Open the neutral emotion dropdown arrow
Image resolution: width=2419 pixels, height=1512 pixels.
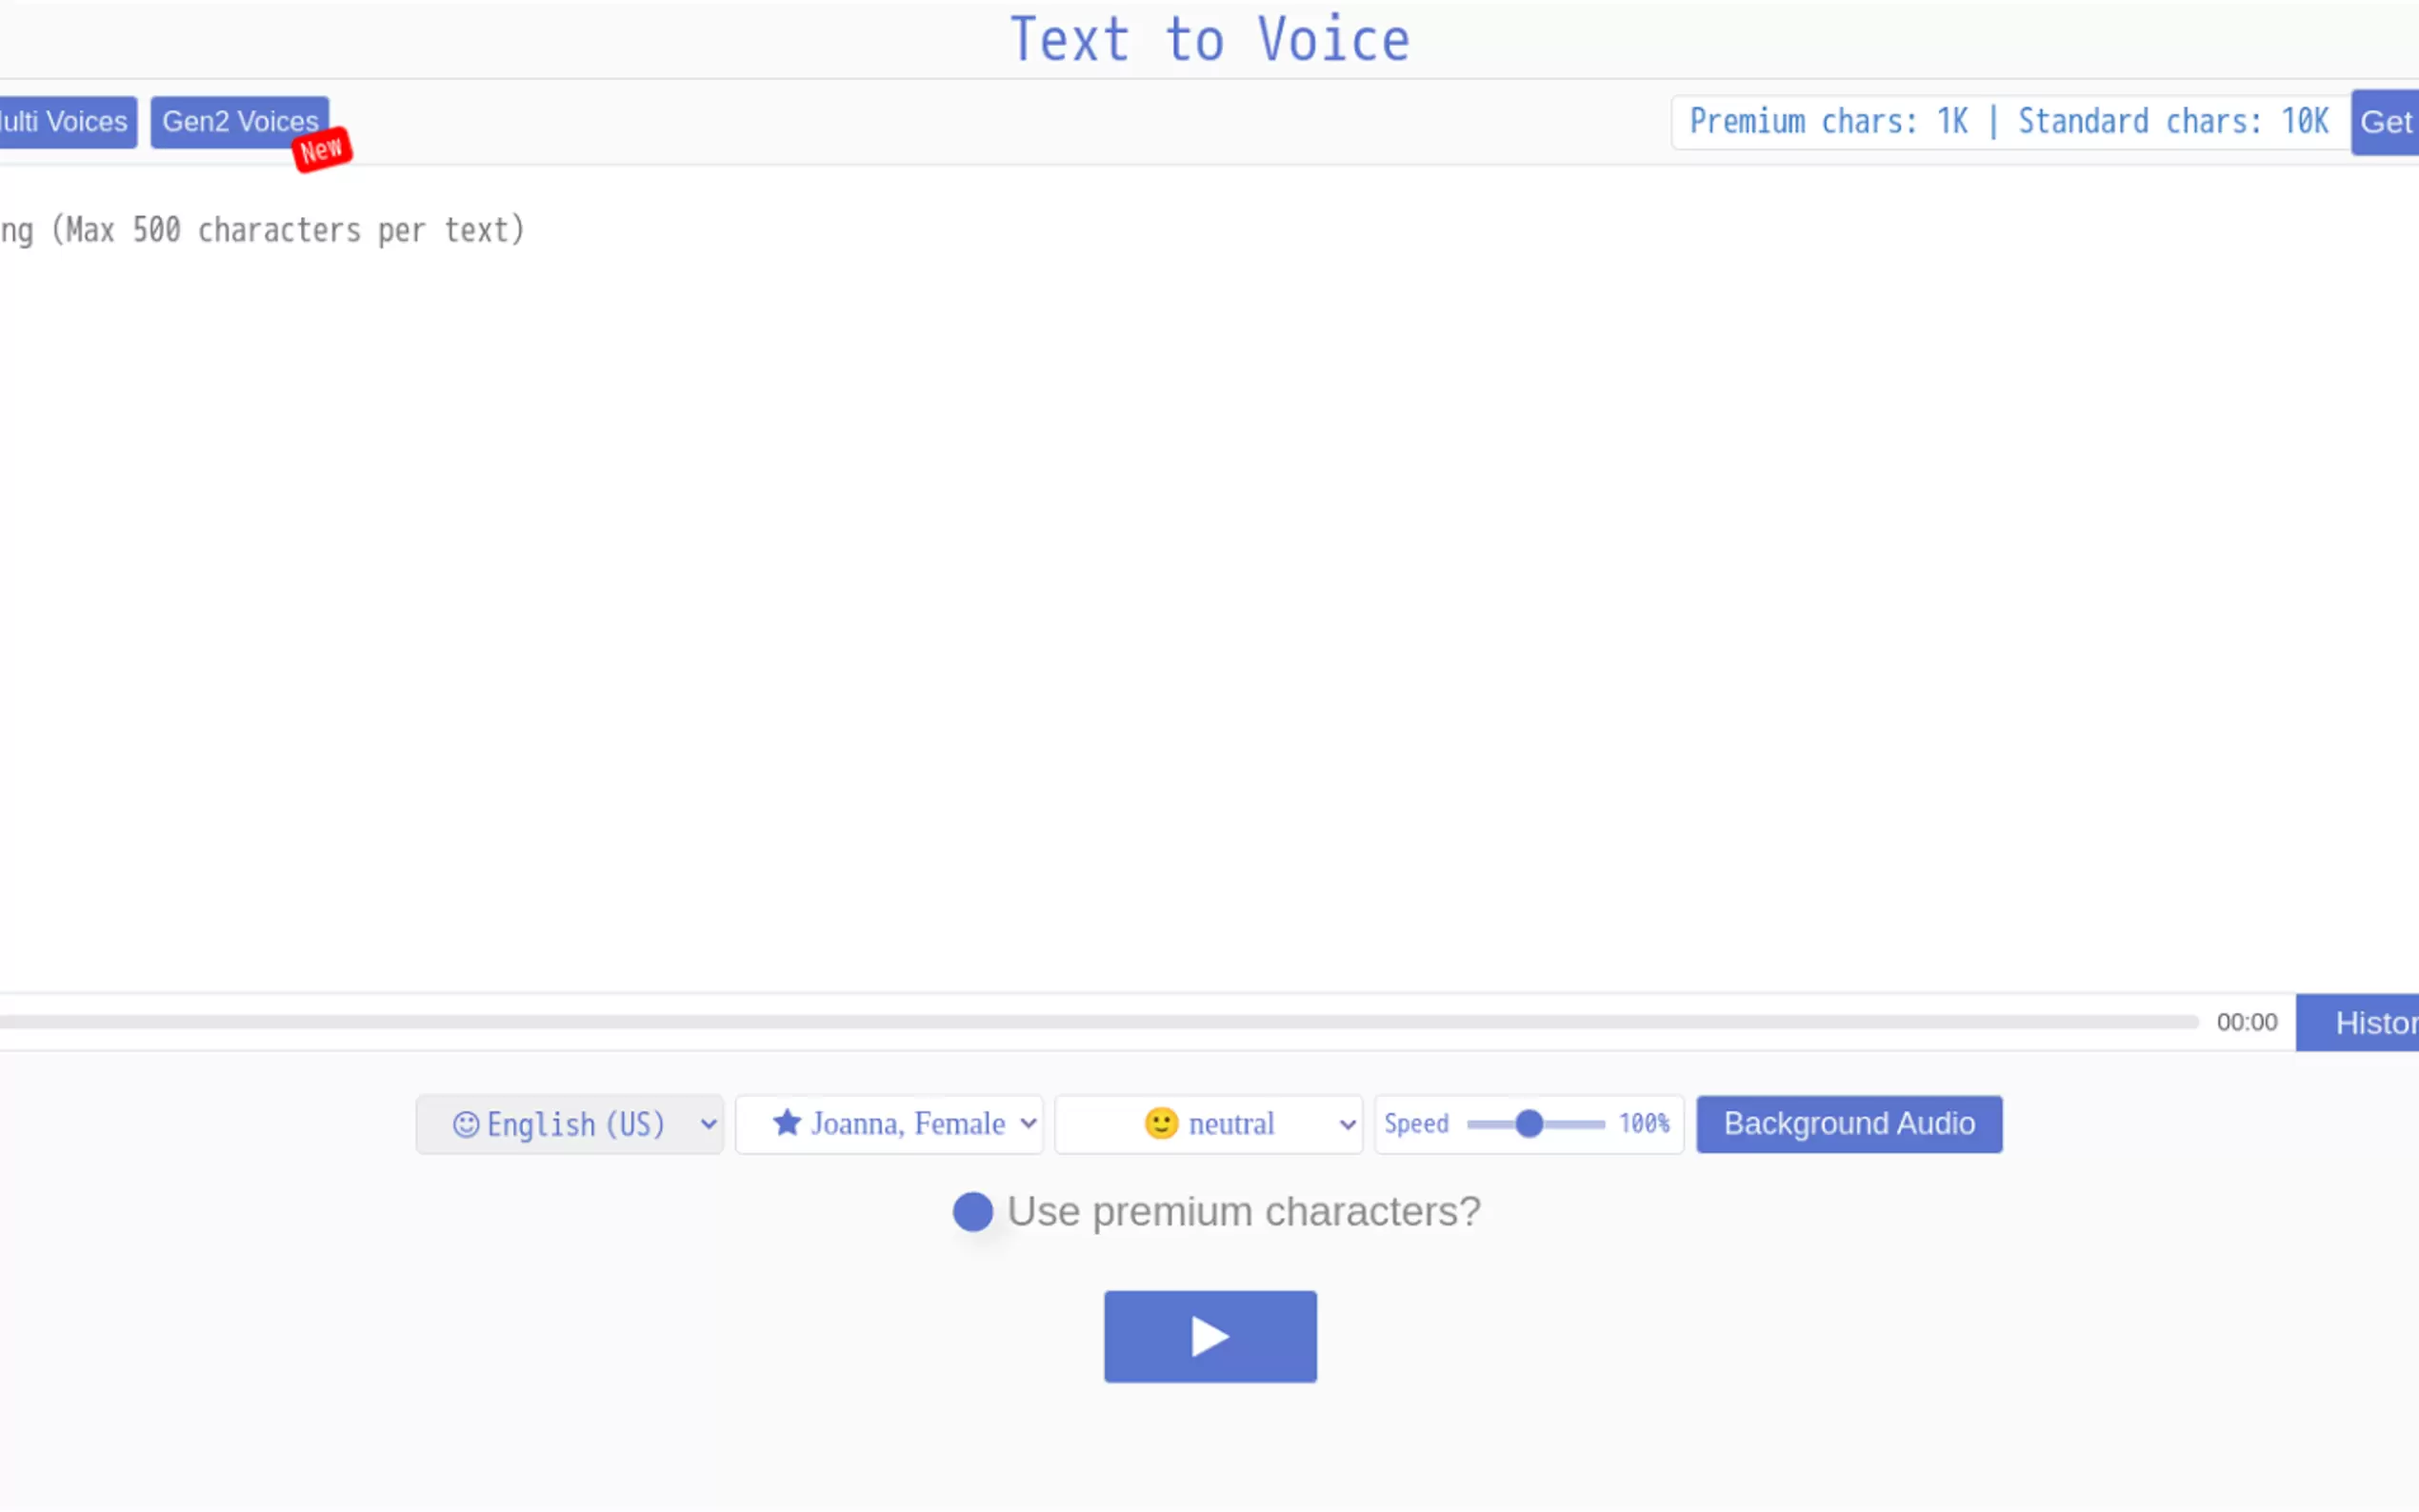[x=1347, y=1124]
